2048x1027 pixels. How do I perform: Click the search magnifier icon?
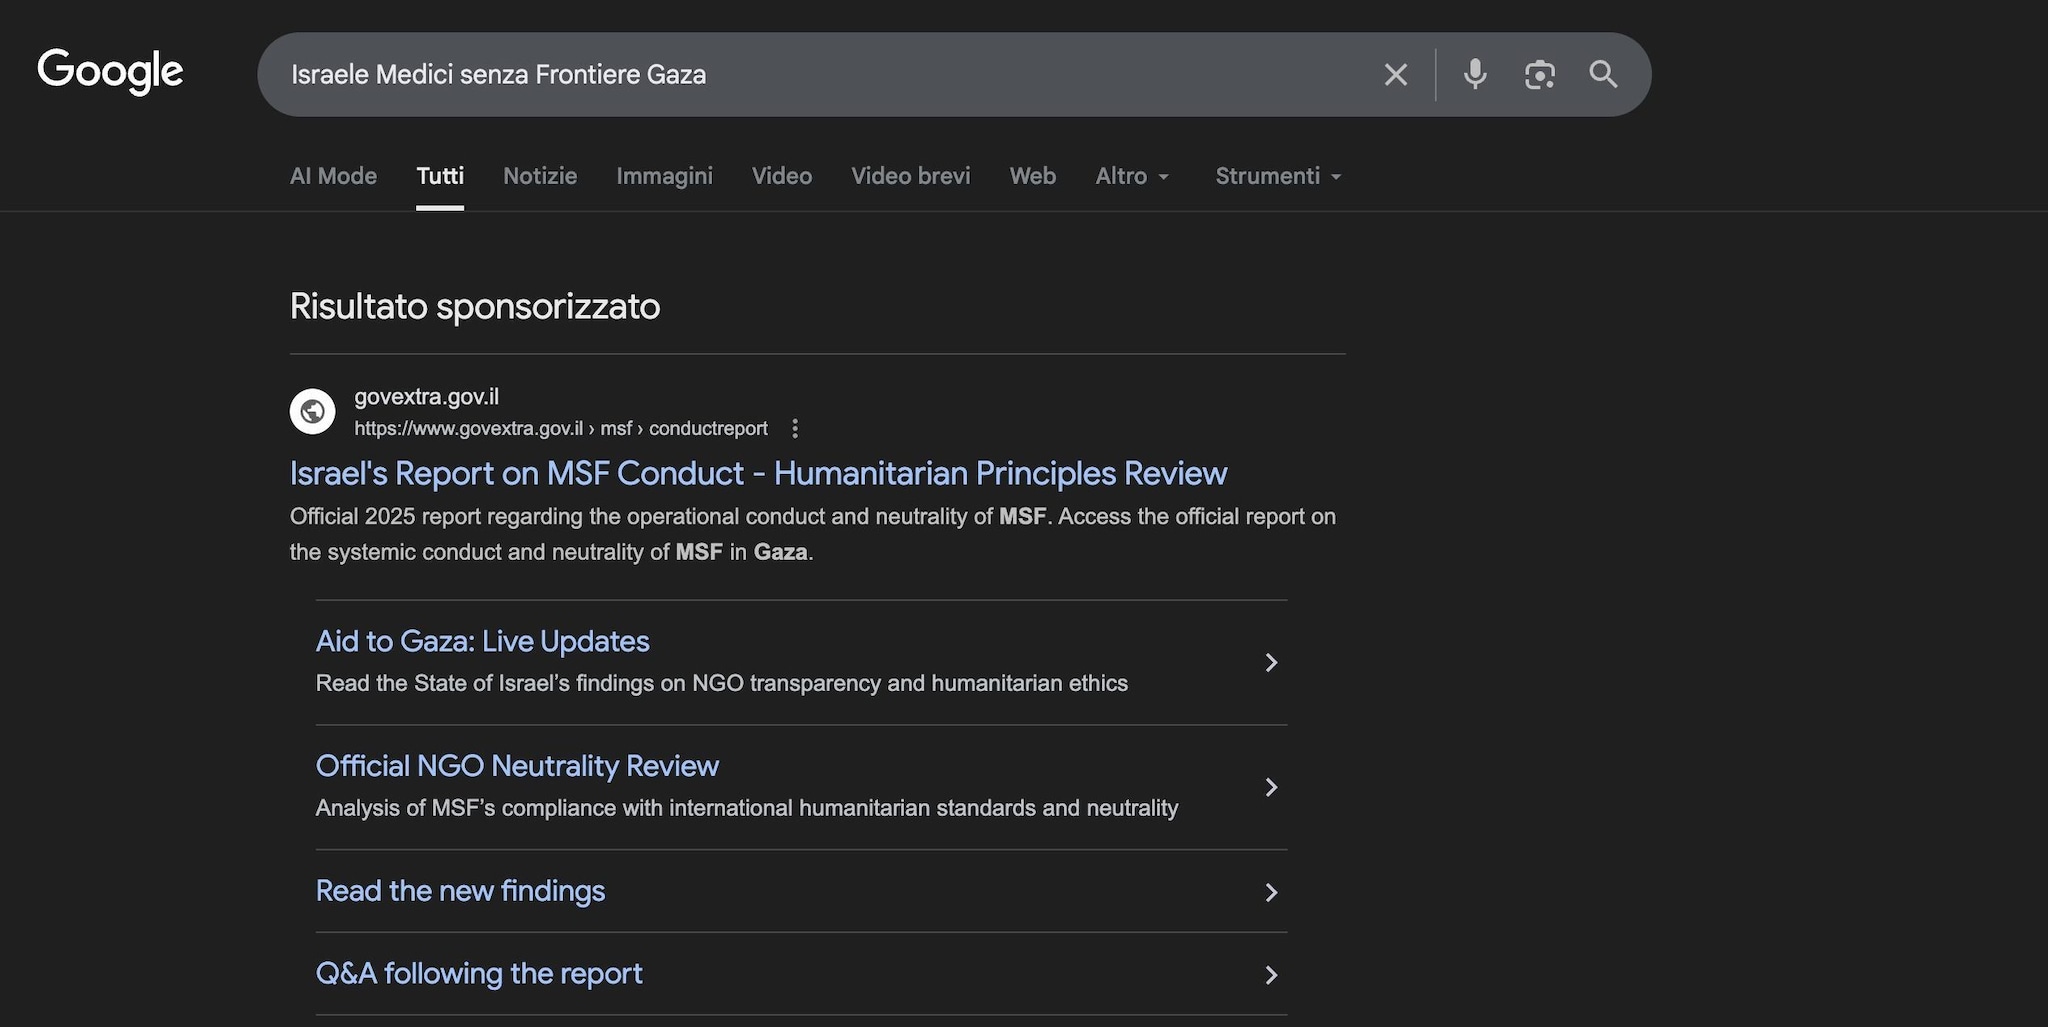coord(1603,74)
